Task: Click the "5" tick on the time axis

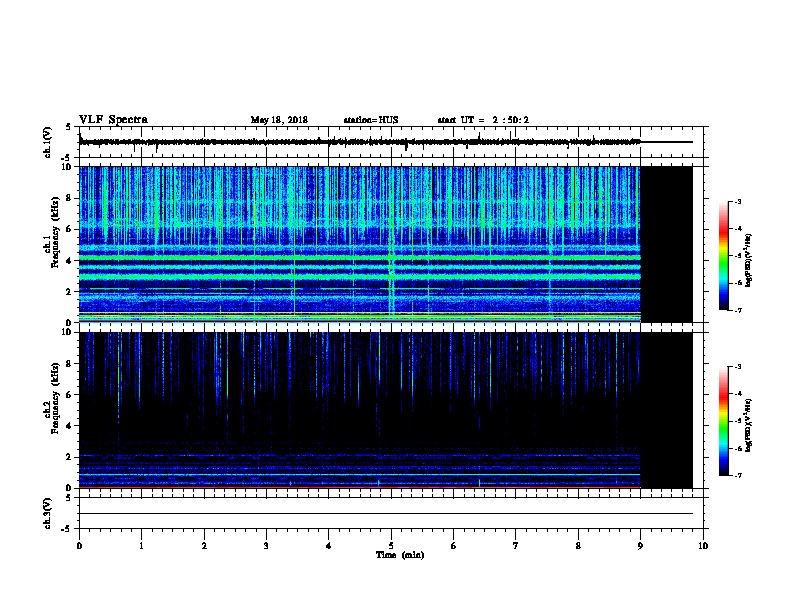Action: 391,545
